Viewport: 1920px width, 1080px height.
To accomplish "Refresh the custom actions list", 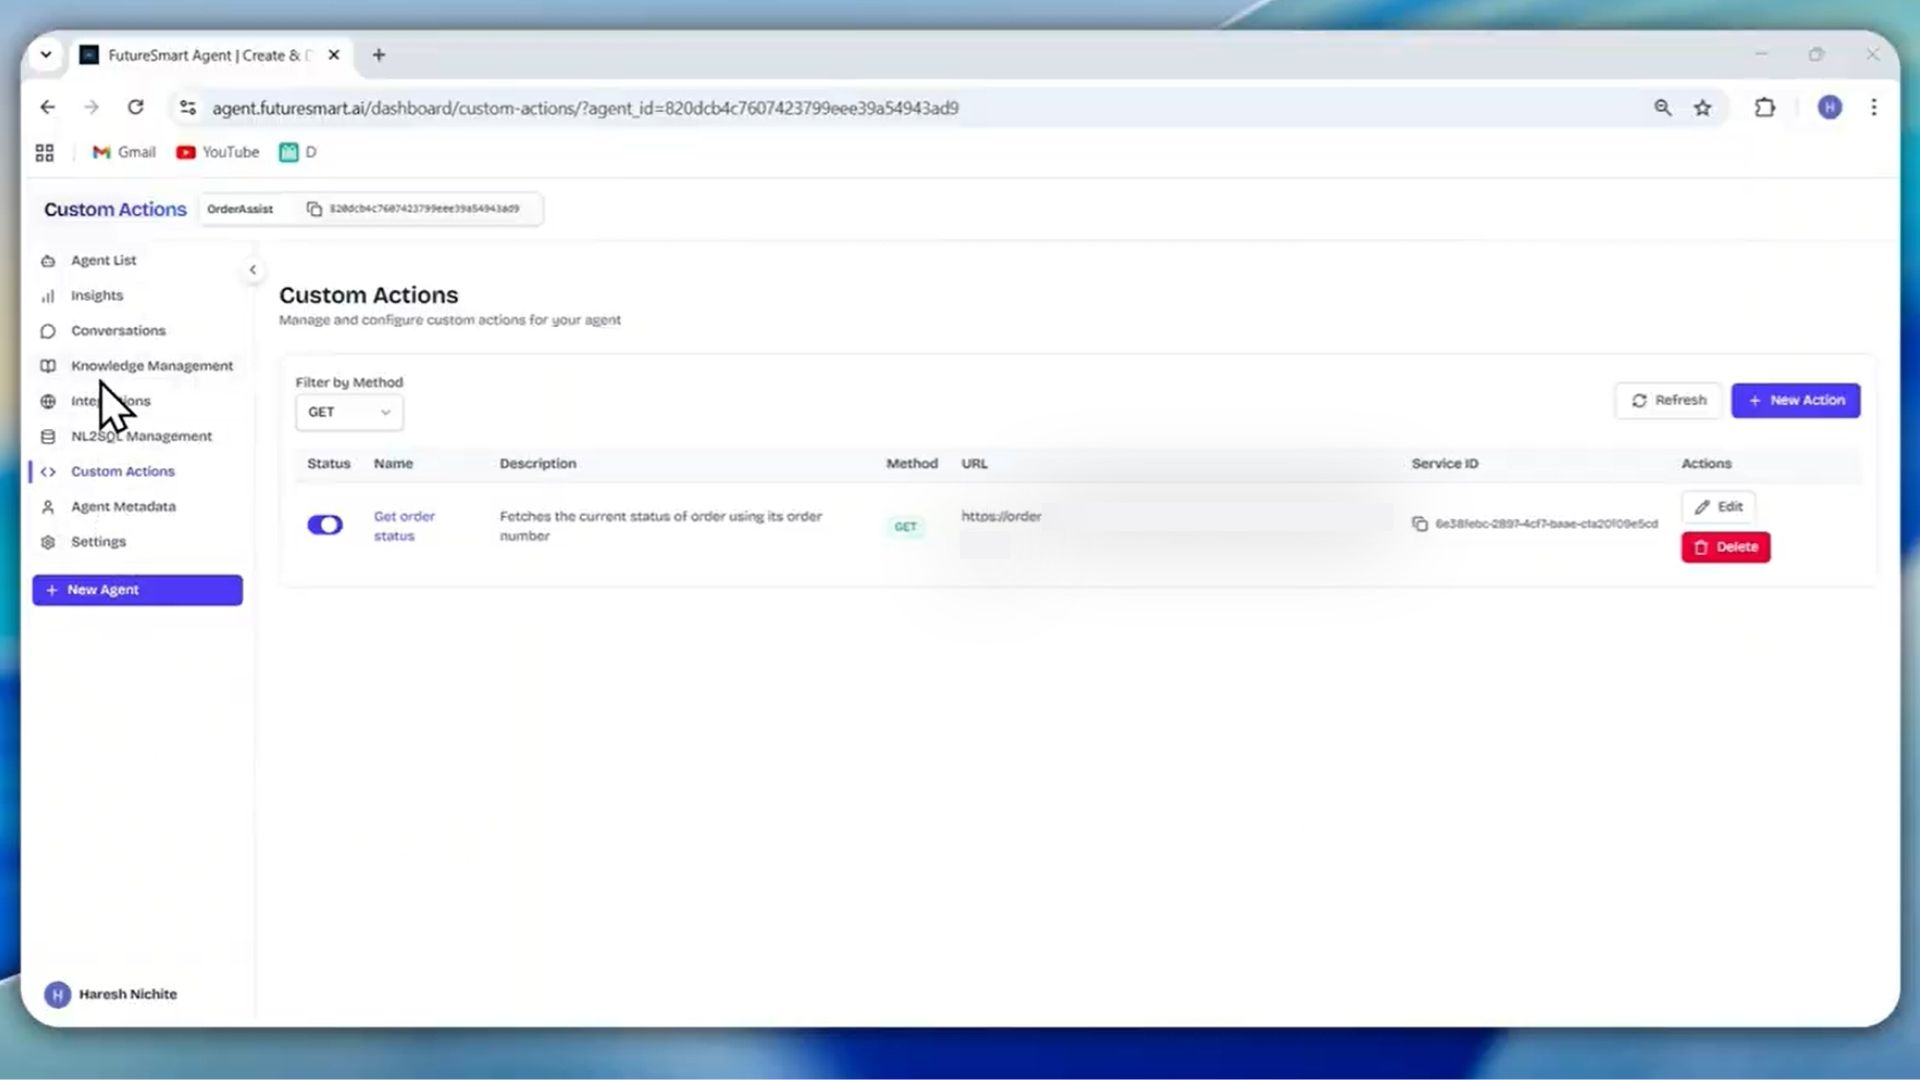I will pos(1668,400).
